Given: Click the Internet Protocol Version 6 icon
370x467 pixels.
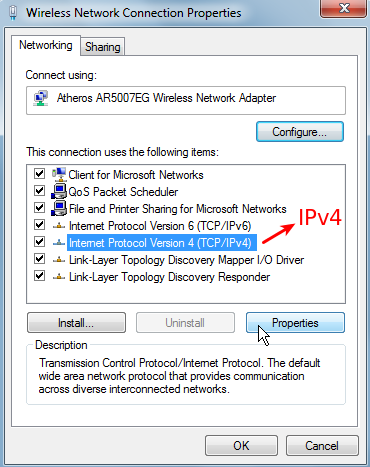Looking at the screenshot, I should click(59, 226).
